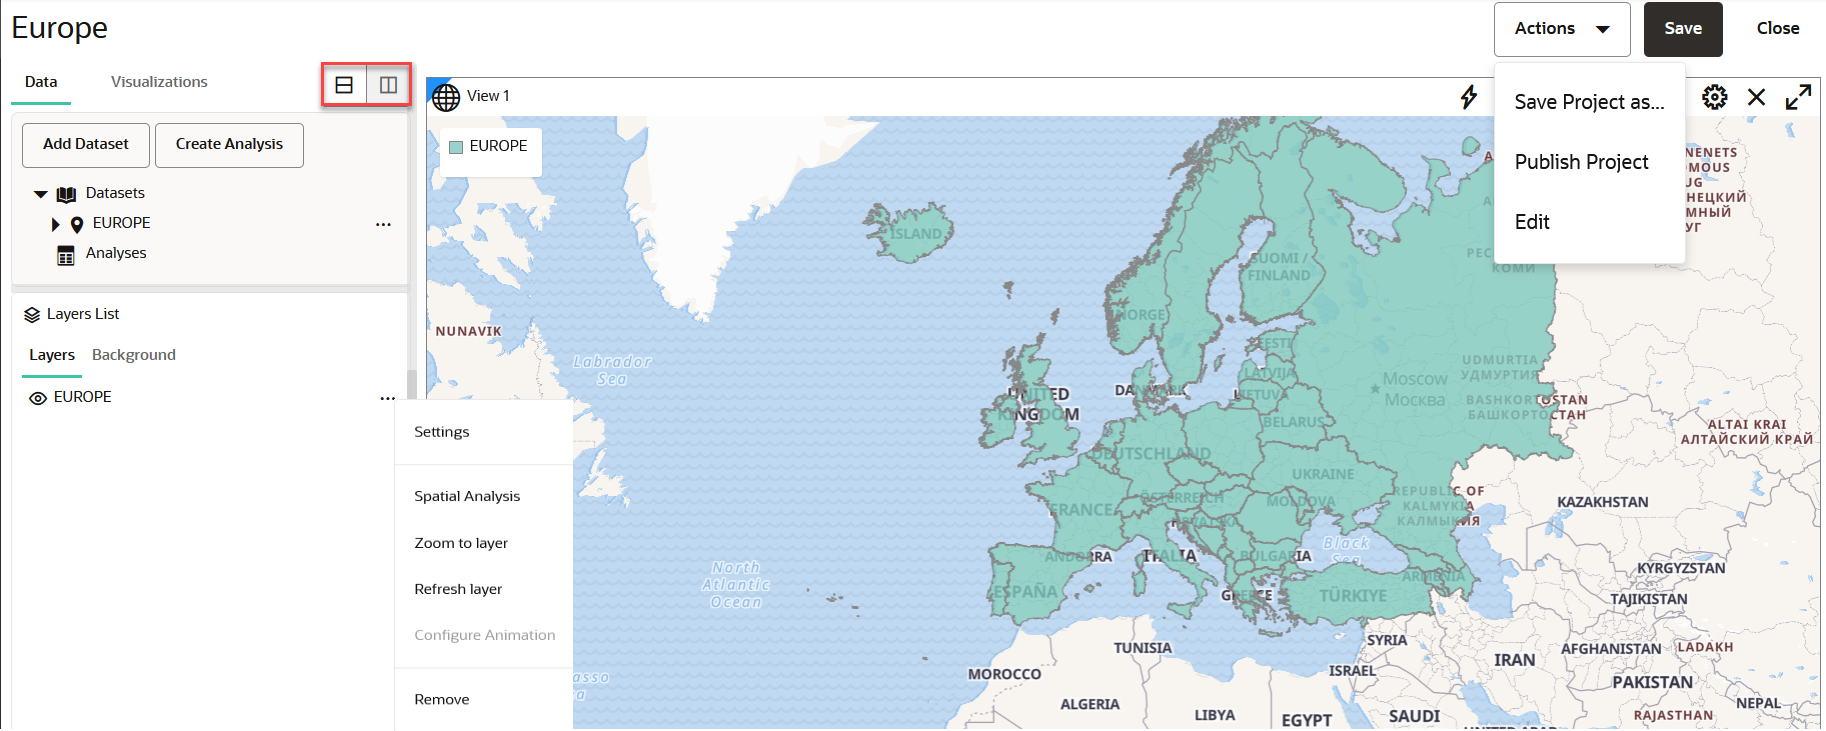This screenshot has height=731, width=1826.
Task: Click the Add Dataset button
Action: [x=86, y=145]
